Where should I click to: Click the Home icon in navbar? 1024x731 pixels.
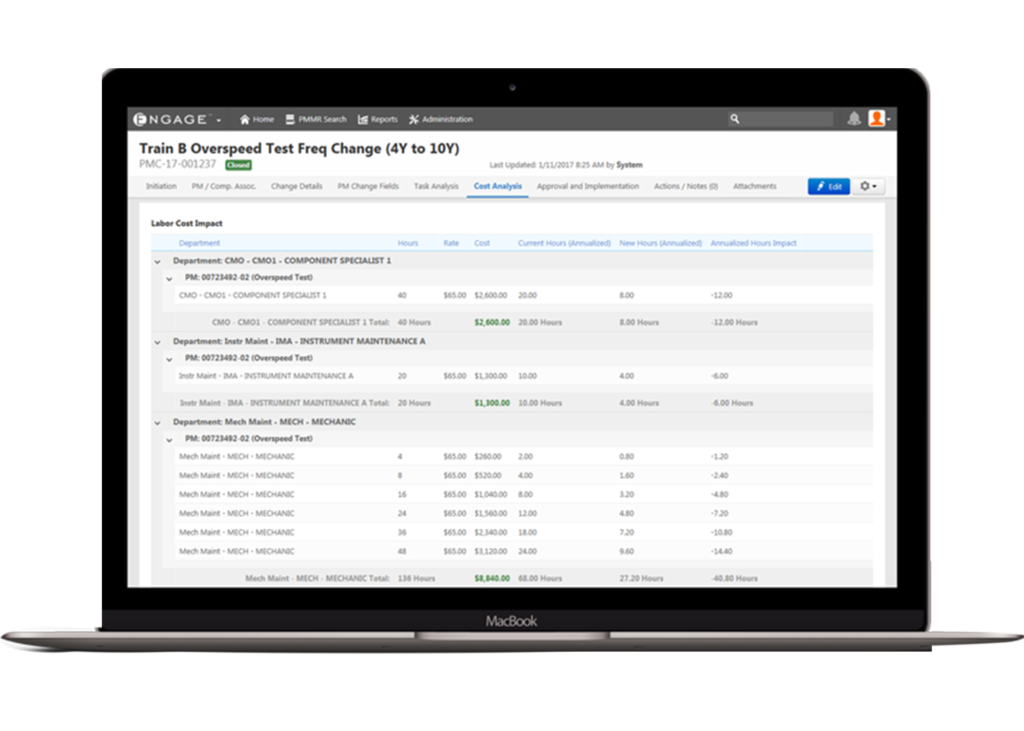[x=245, y=119]
